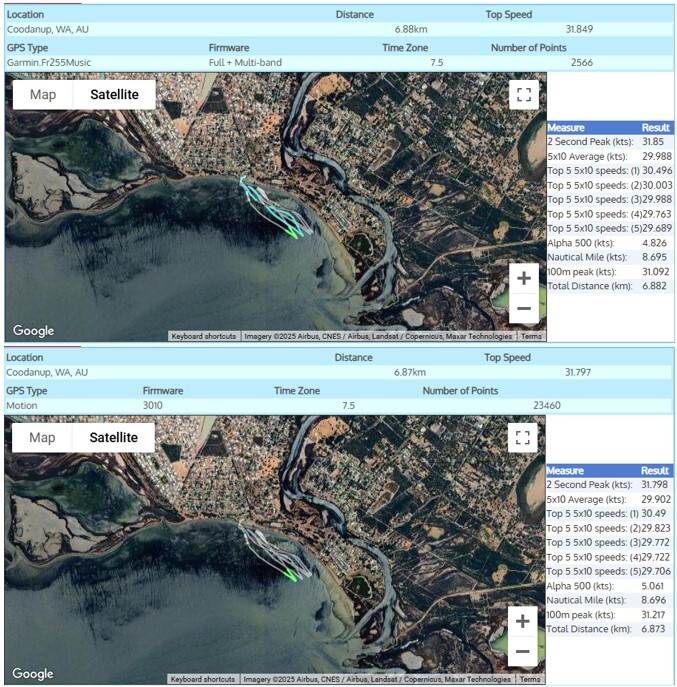Screen dimensions: 677x687
Task: Click fullscreen icon on bottom map
Action: (523, 437)
